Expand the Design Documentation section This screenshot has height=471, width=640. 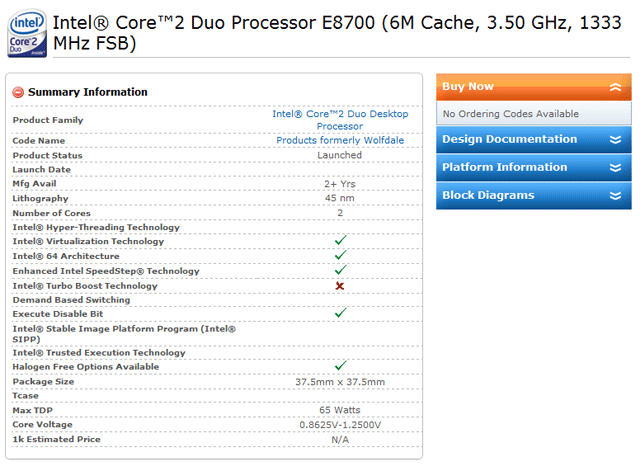tap(533, 140)
